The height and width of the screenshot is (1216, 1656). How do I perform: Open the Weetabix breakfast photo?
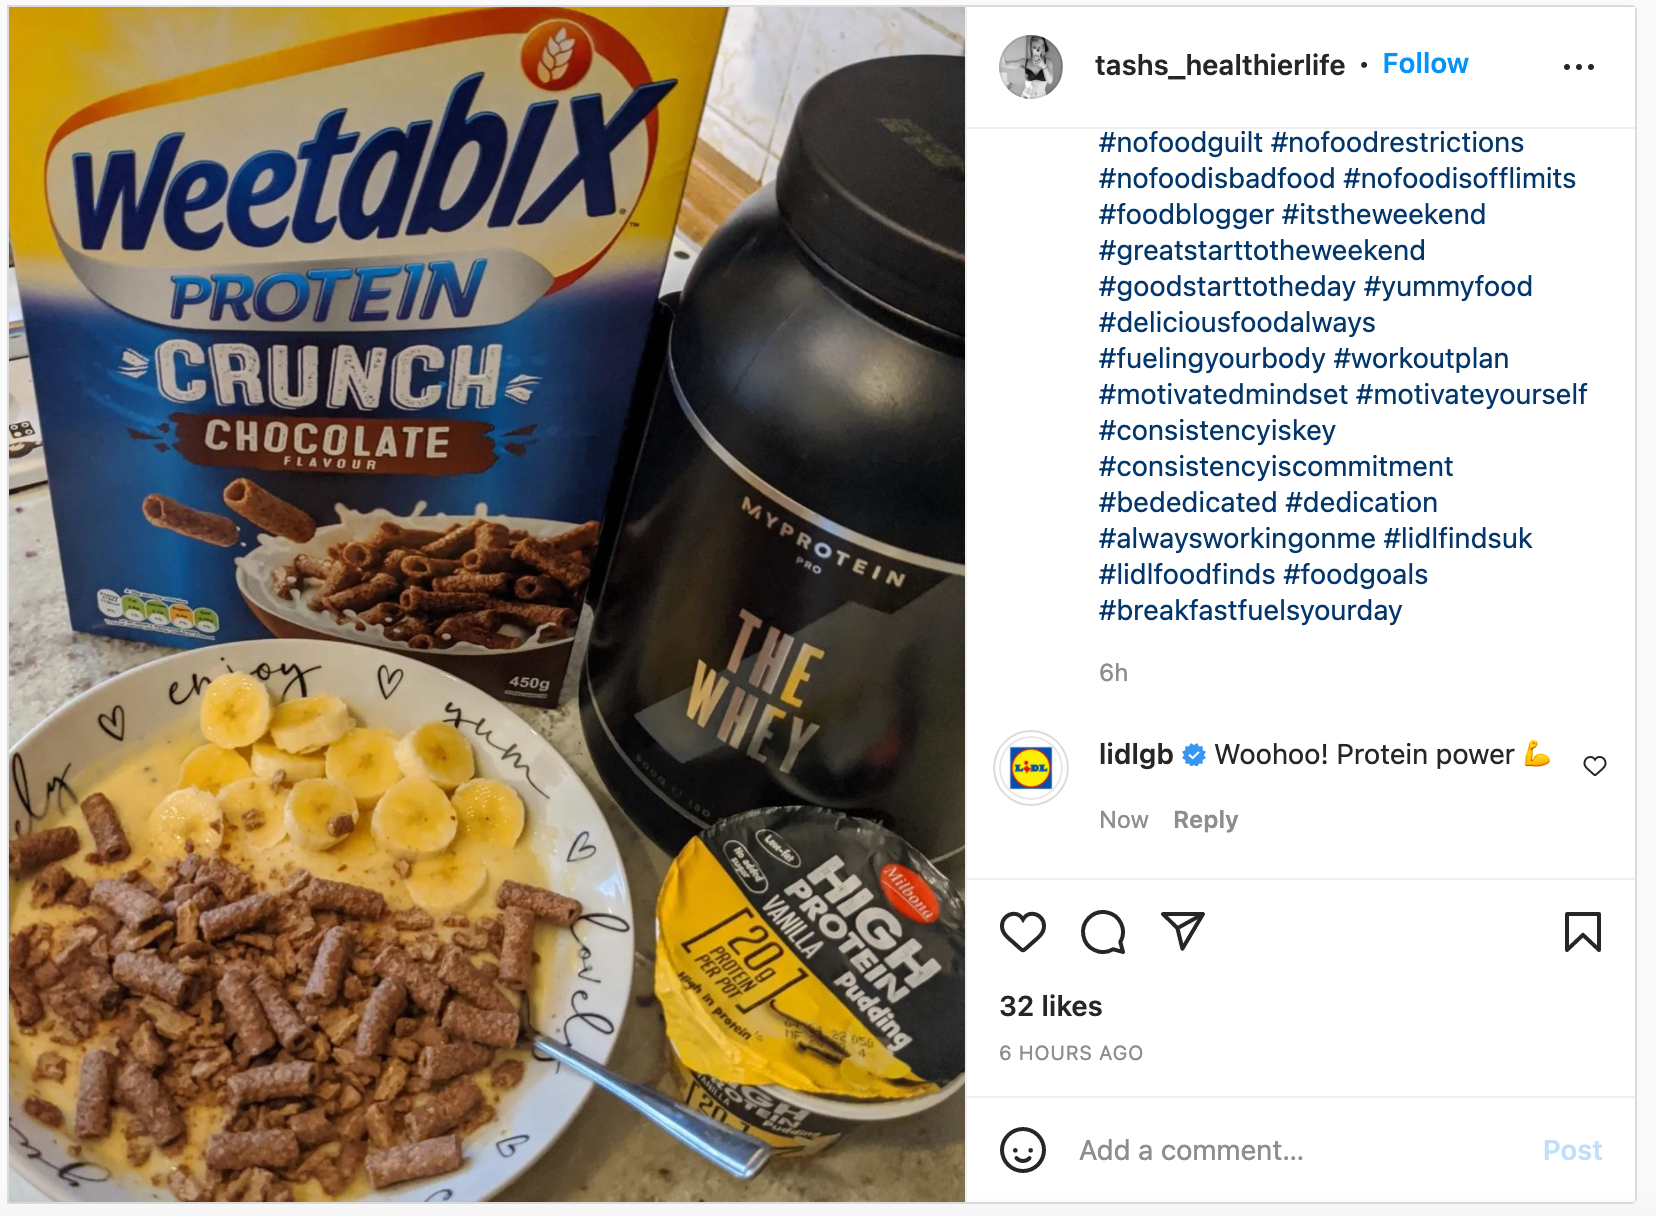click(x=487, y=605)
